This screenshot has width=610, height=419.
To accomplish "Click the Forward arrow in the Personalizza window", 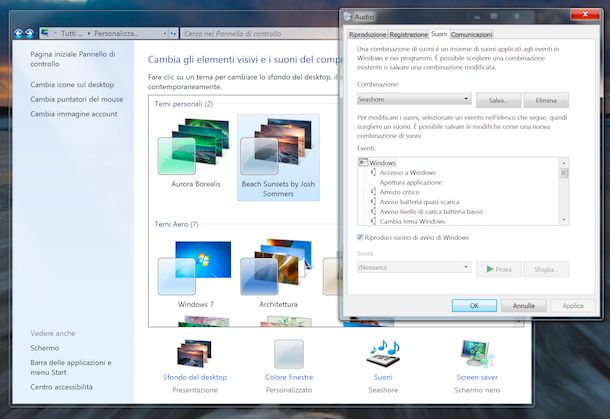I will (30, 33).
